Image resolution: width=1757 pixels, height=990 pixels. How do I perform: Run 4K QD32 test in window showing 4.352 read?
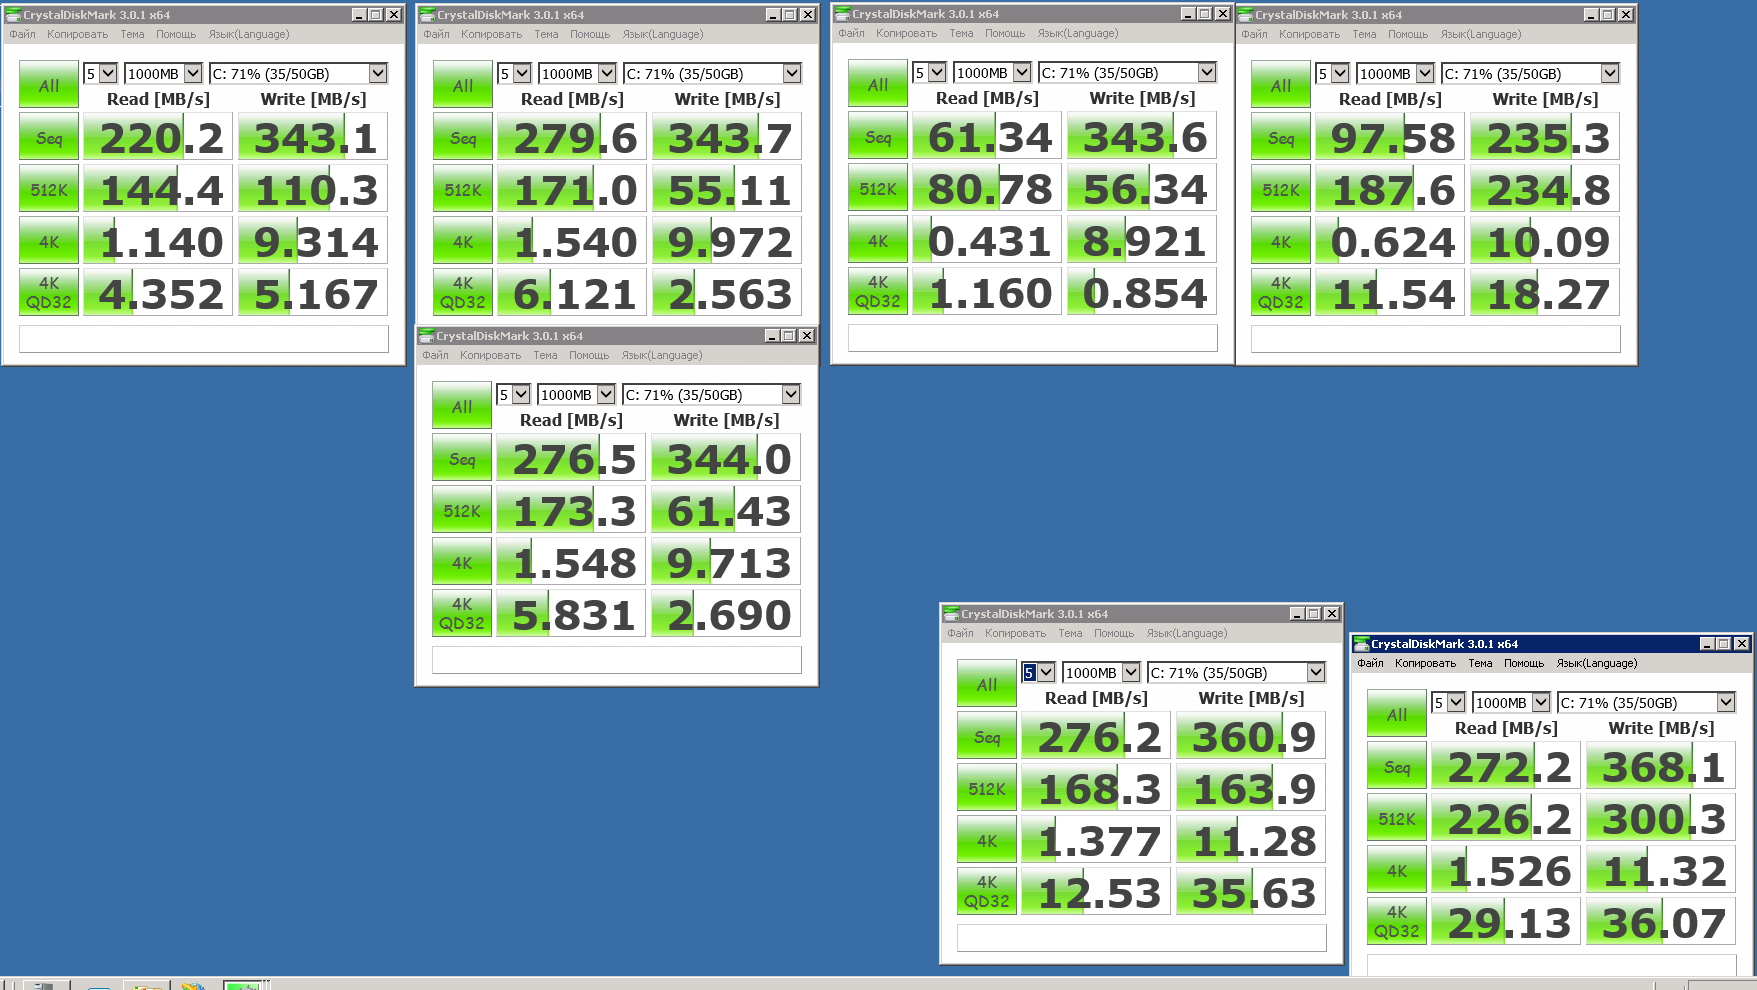click(x=49, y=292)
